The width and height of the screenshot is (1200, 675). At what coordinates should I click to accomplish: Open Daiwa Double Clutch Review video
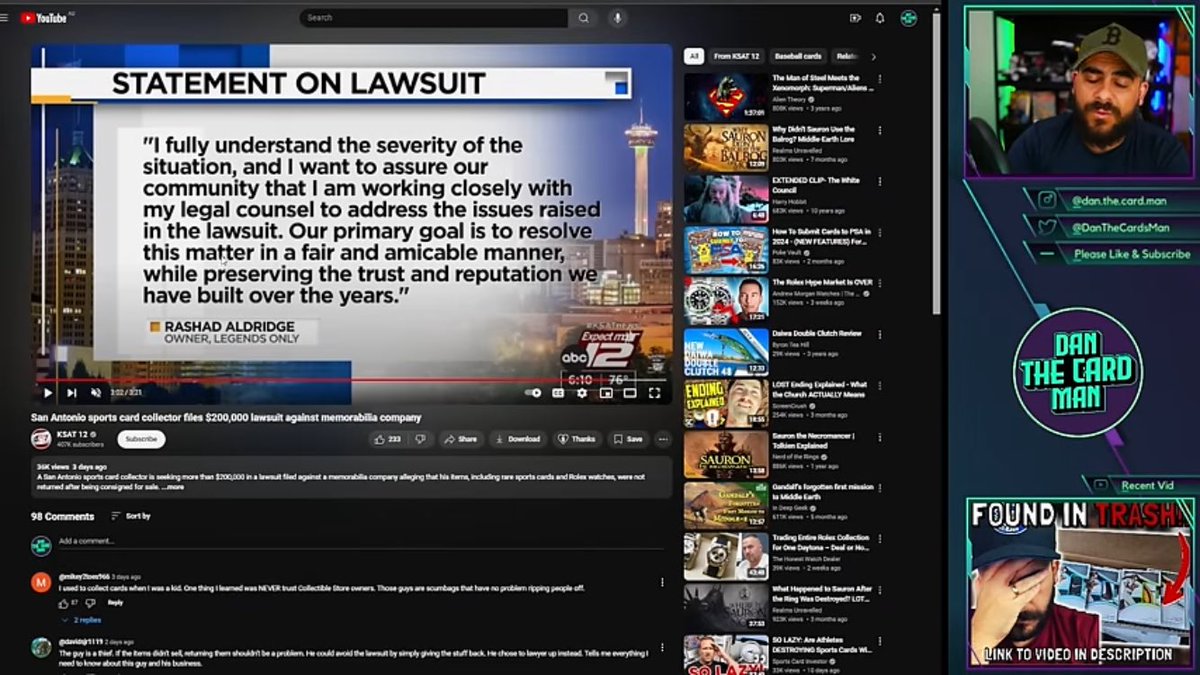click(726, 352)
